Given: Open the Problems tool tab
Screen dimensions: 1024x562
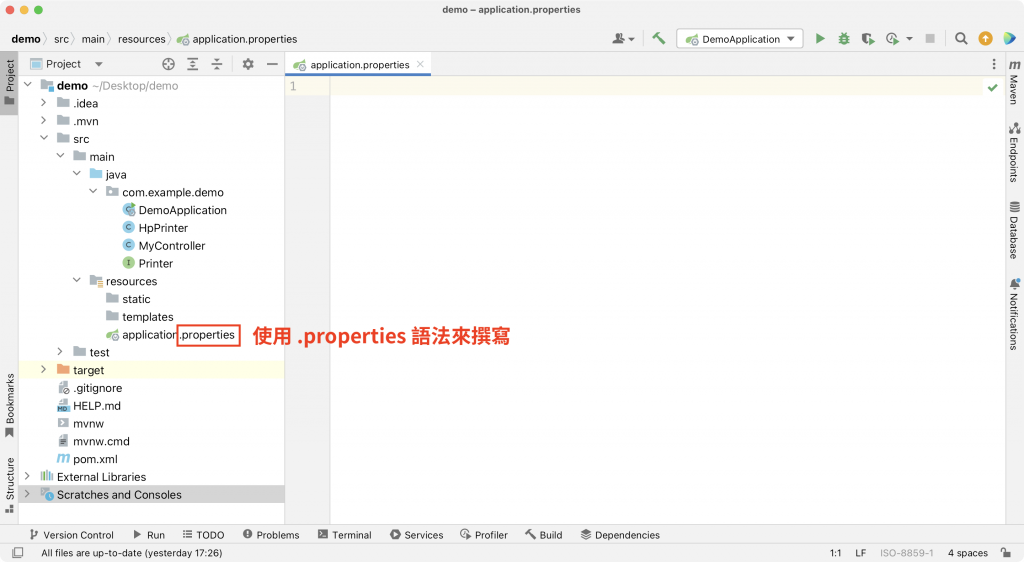Looking at the screenshot, I should tap(271, 535).
